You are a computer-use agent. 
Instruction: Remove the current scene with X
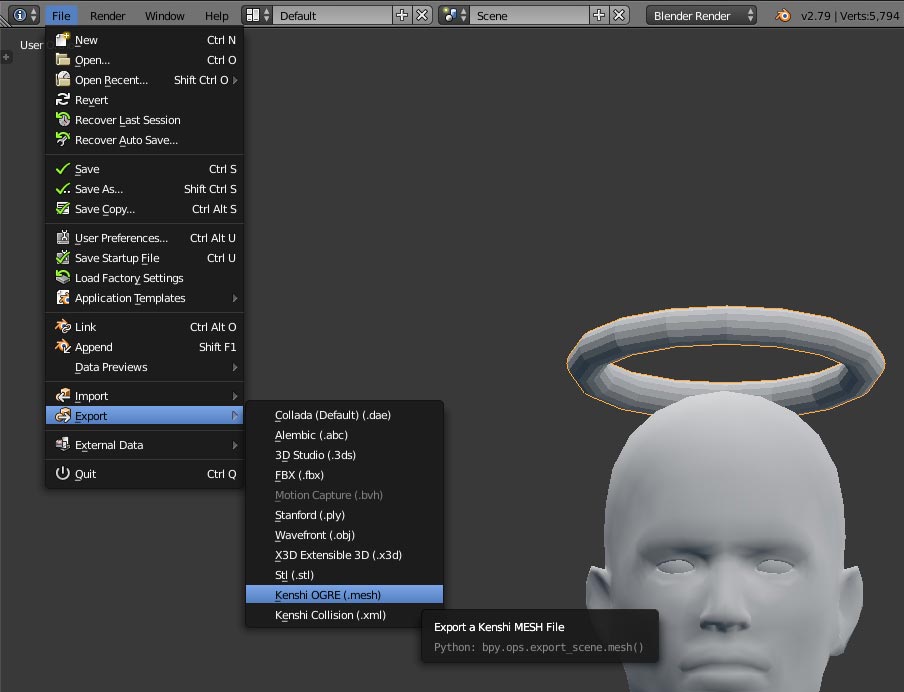[x=619, y=15]
